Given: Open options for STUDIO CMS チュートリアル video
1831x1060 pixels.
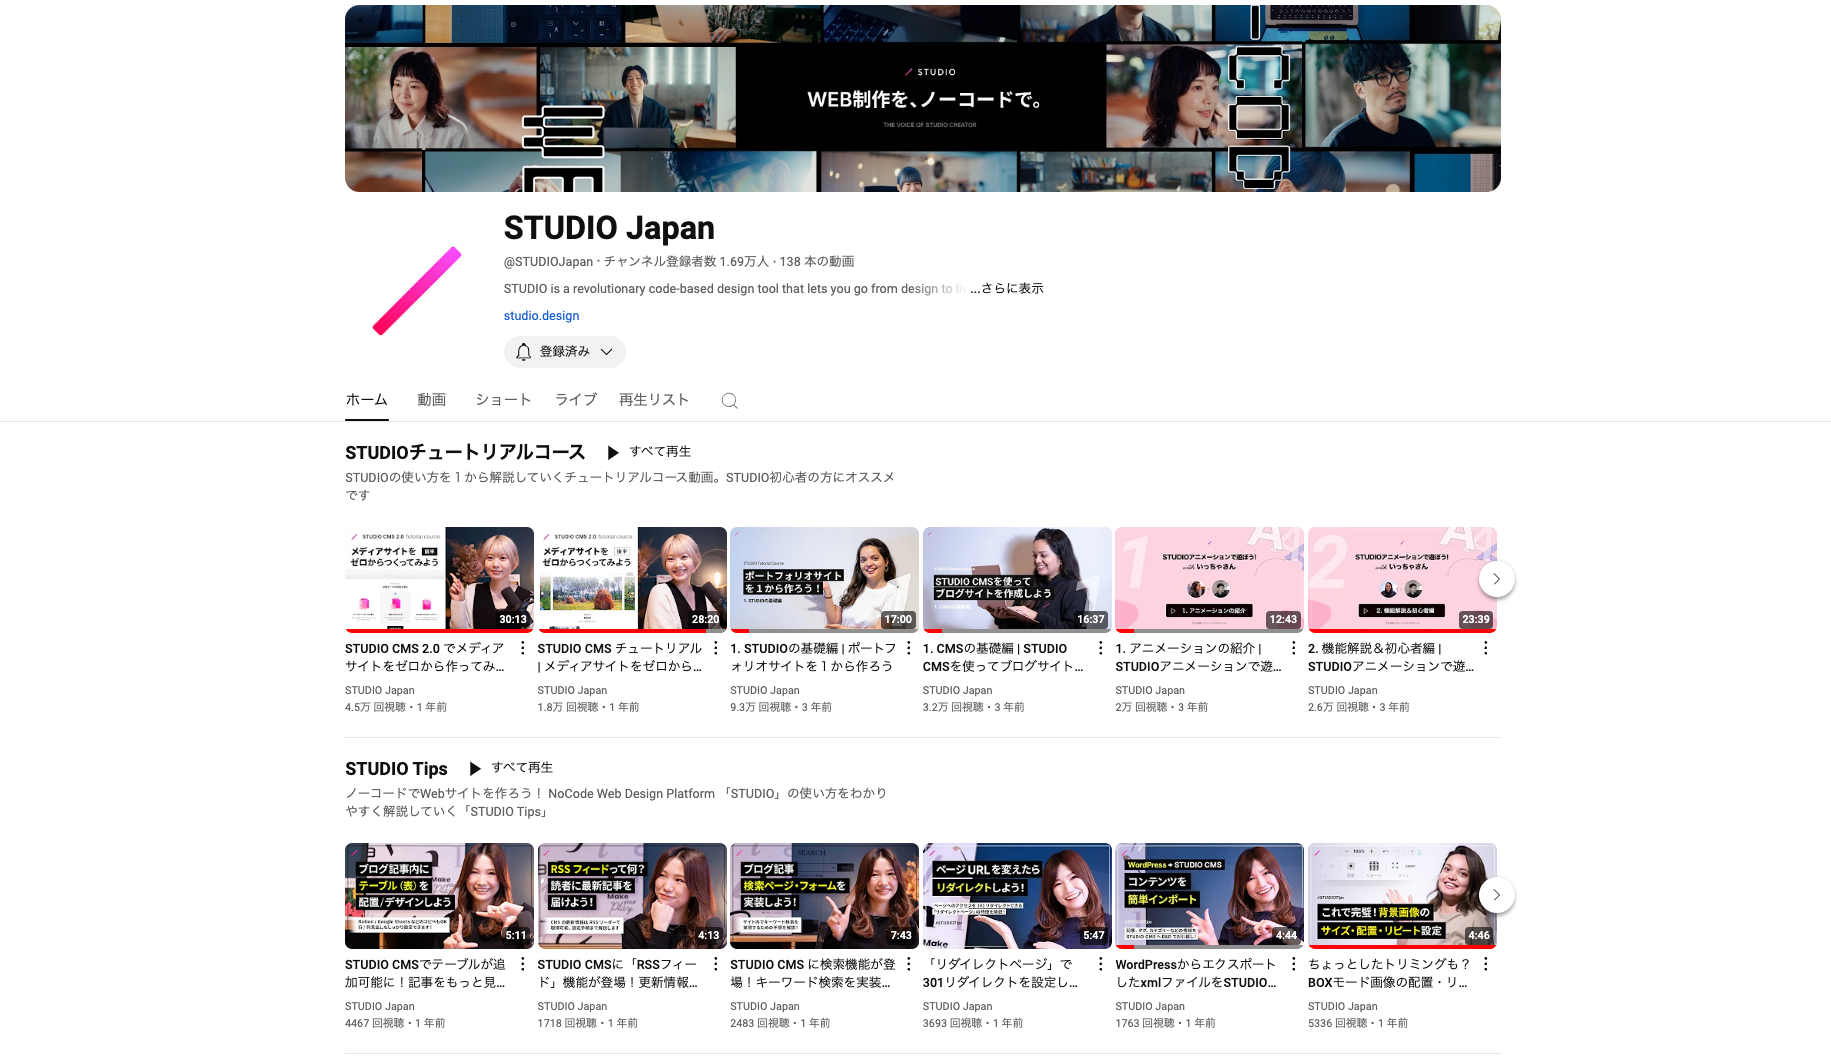Looking at the screenshot, I should 715,648.
